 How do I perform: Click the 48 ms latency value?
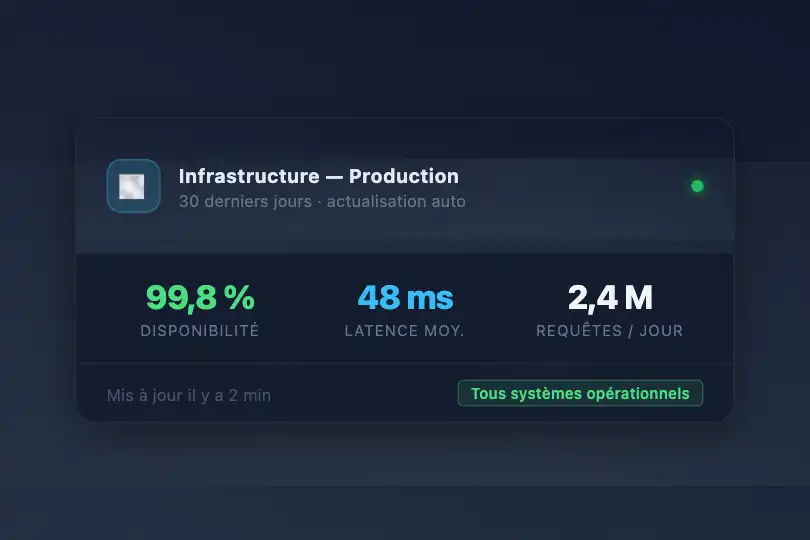click(405, 298)
